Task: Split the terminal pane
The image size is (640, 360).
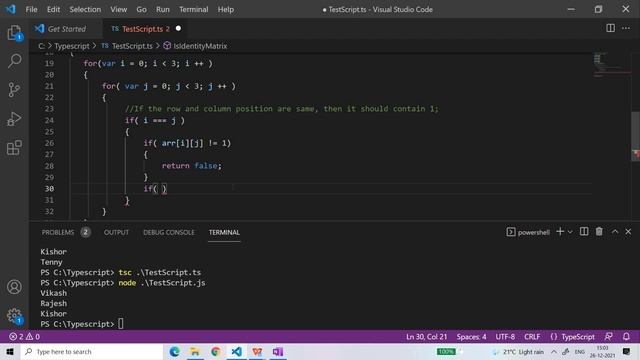Action: click(x=584, y=232)
